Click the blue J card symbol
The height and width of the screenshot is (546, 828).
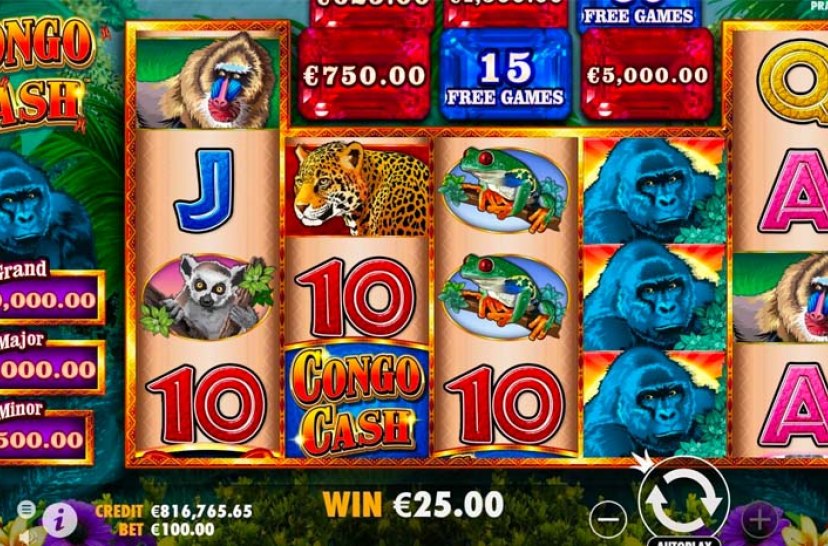pyautogui.click(x=206, y=189)
